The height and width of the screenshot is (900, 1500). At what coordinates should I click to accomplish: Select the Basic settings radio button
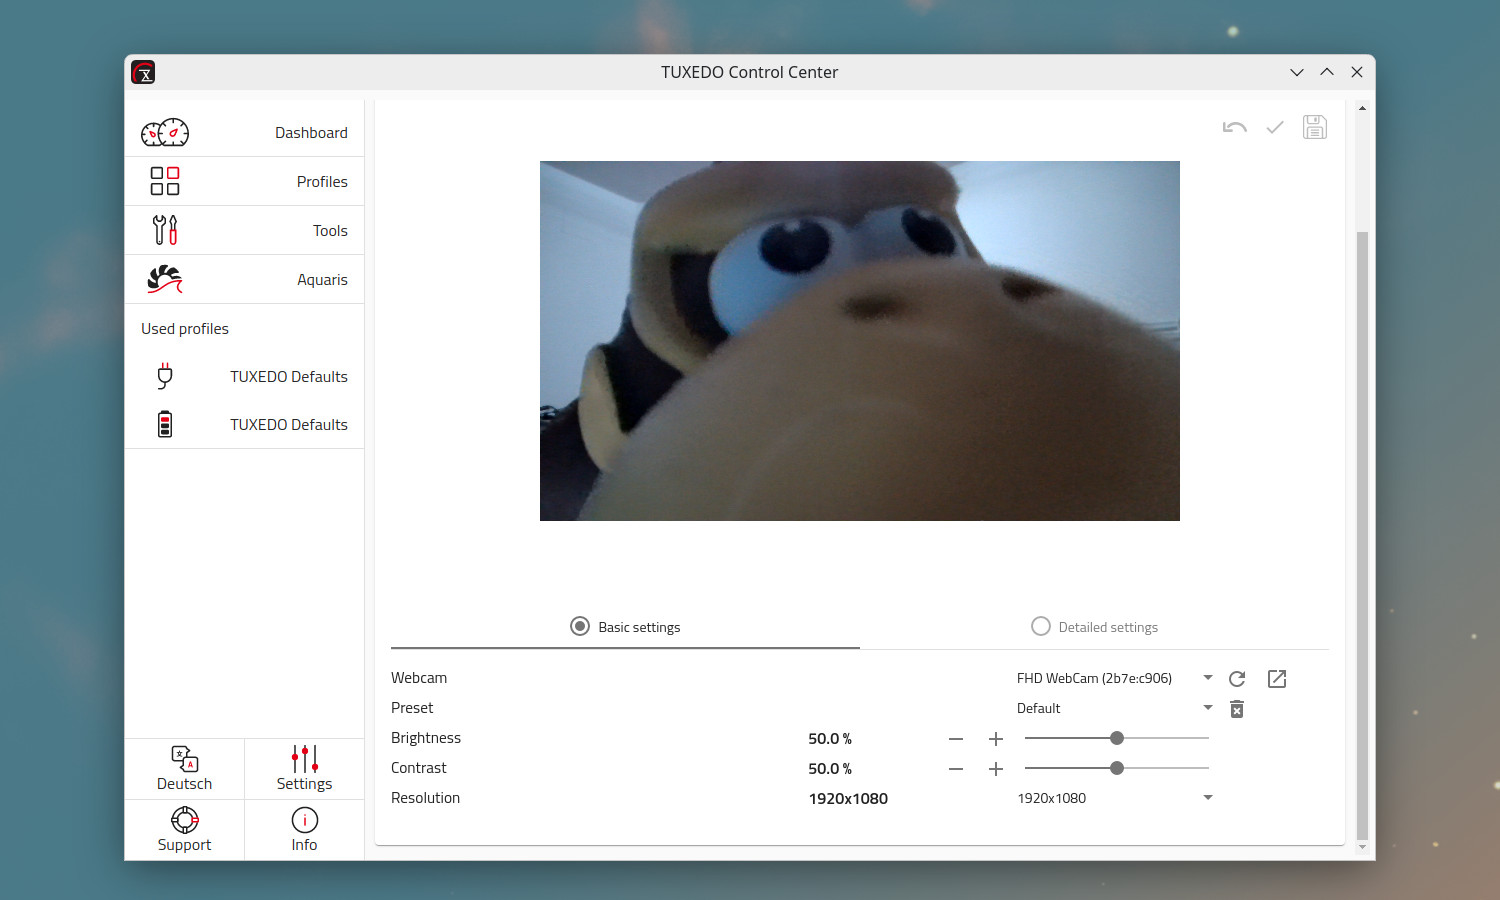580,627
